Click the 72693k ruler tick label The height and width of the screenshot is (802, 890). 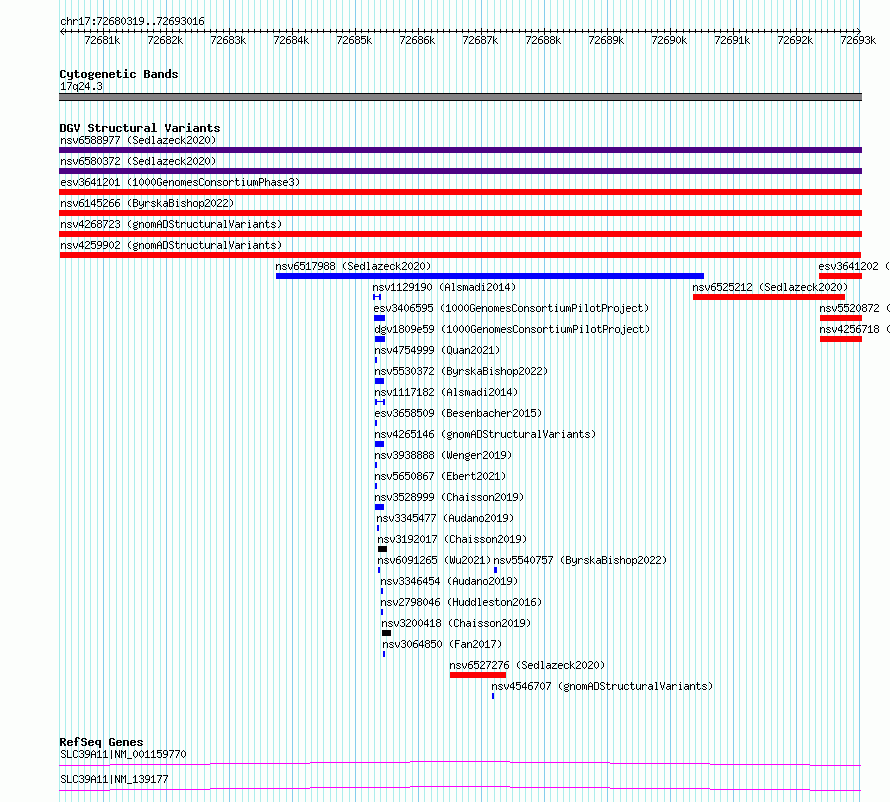click(x=858, y=40)
